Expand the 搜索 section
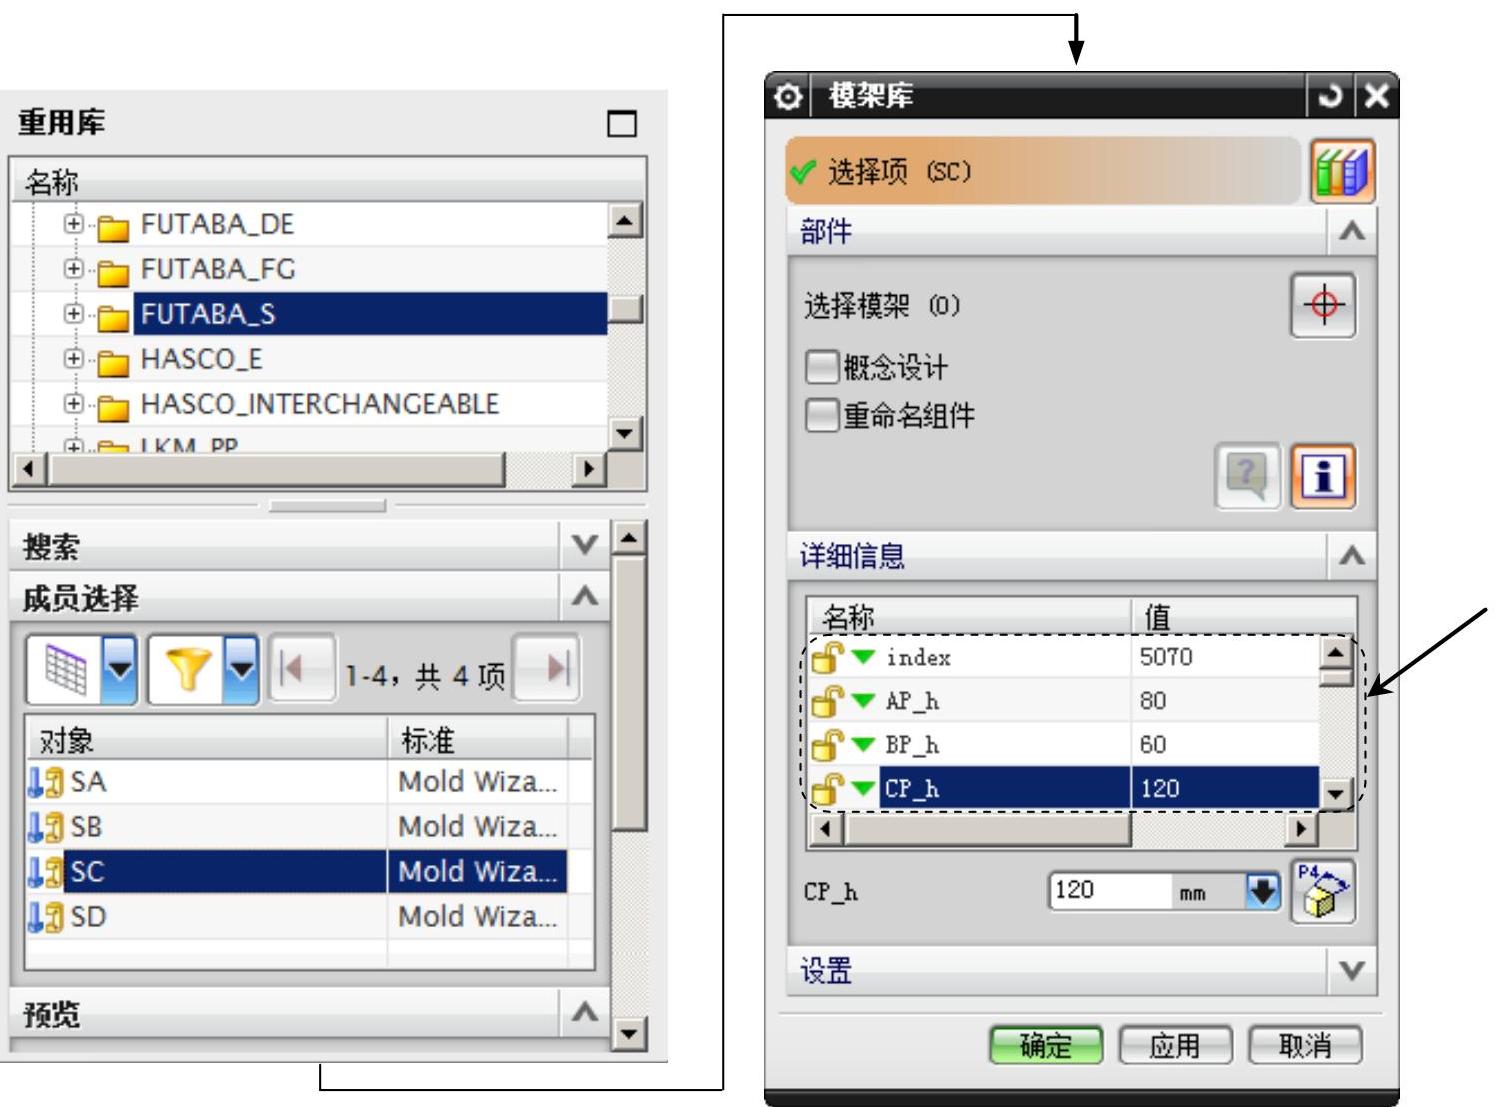Viewport: 1507px width, 1107px height. pyautogui.click(x=584, y=545)
